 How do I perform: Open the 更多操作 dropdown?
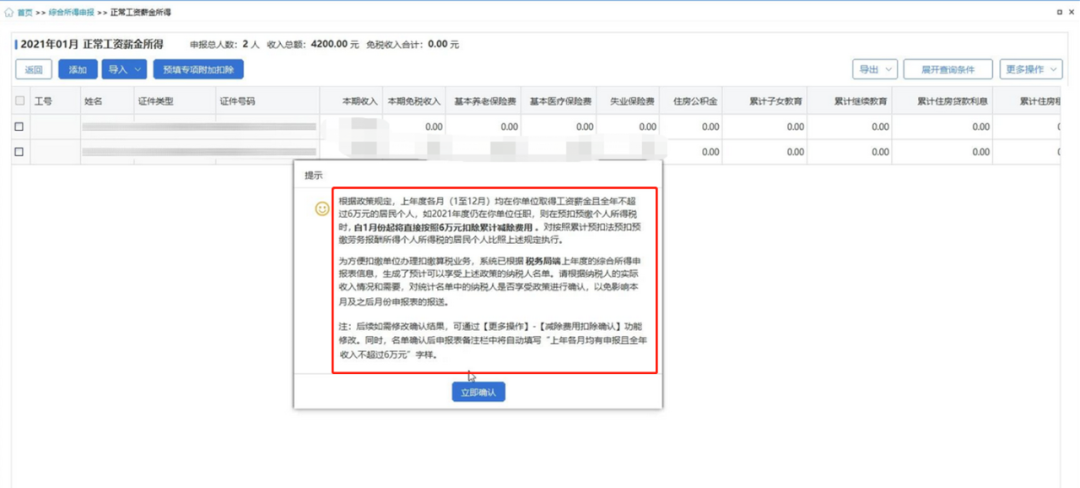click(x=1031, y=70)
